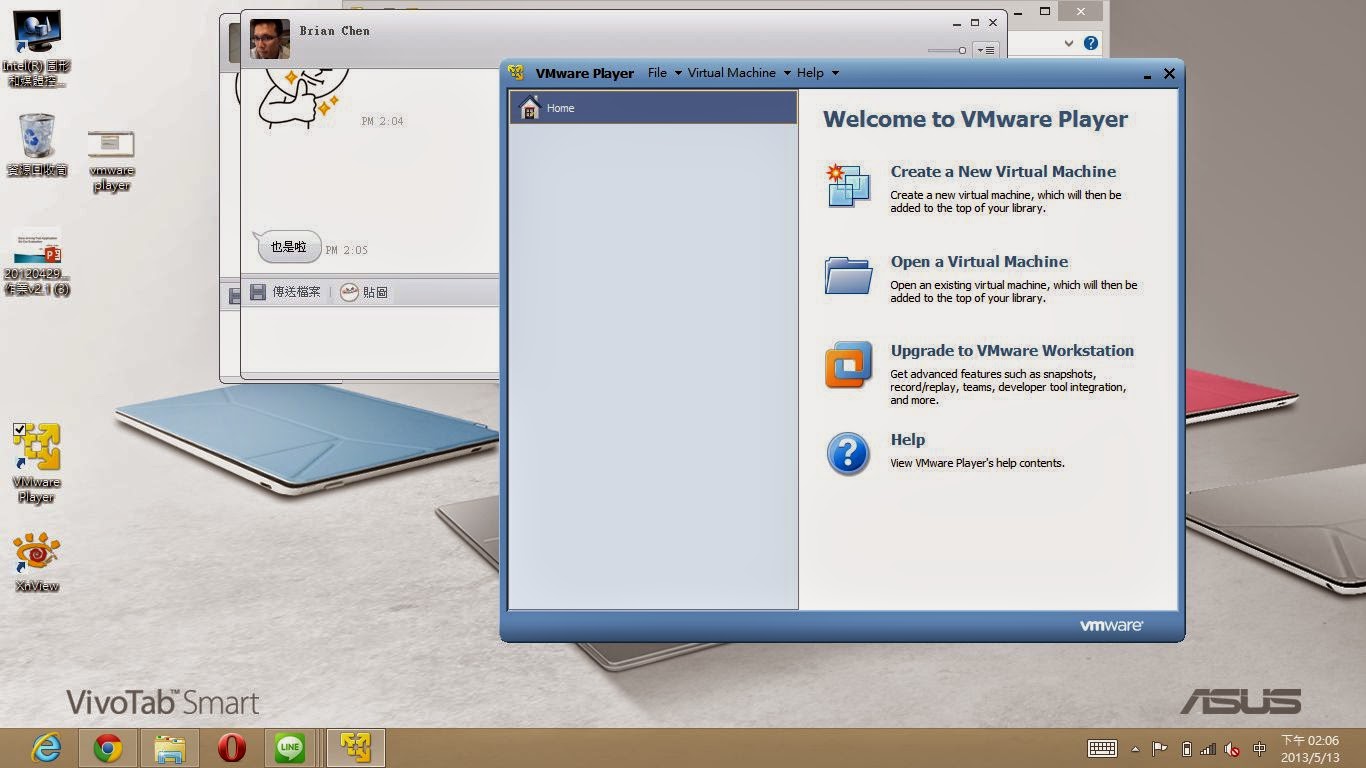The width and height of the screenshot is (1366, 768).
Task: Launch Google Chrome from the taskbar
Action: coord(108,748)
